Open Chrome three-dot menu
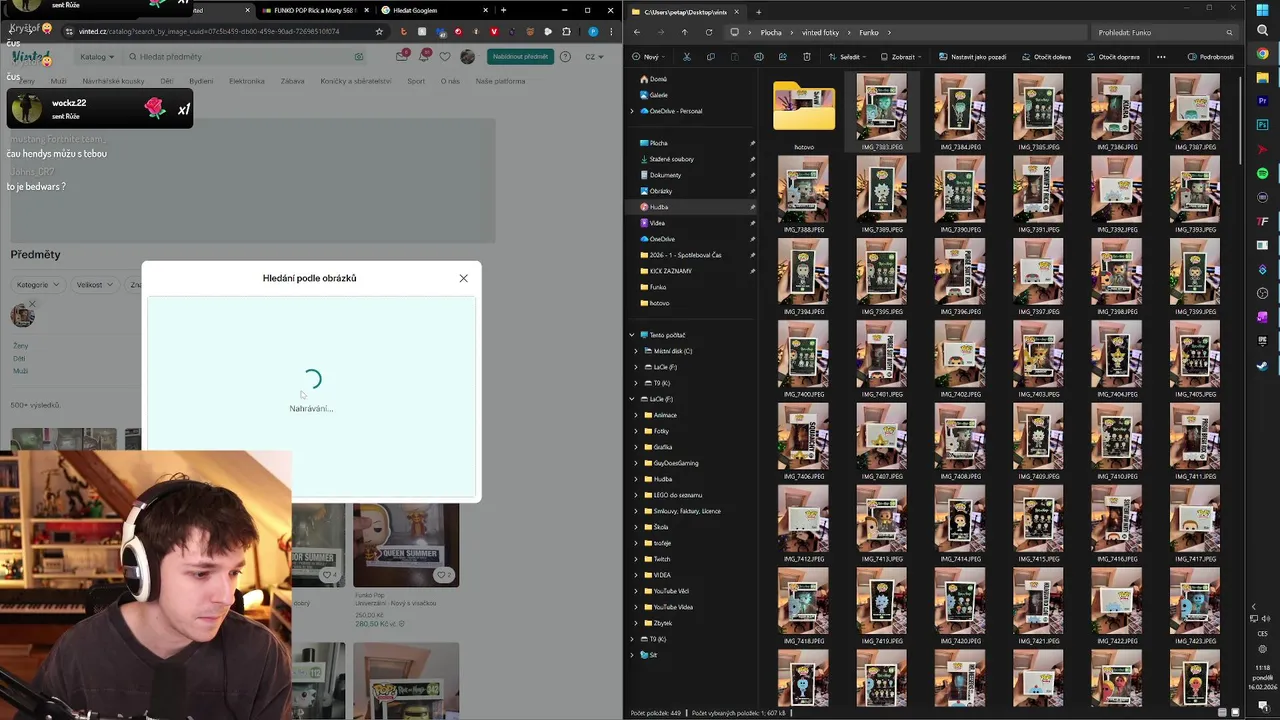 [611, 31]
